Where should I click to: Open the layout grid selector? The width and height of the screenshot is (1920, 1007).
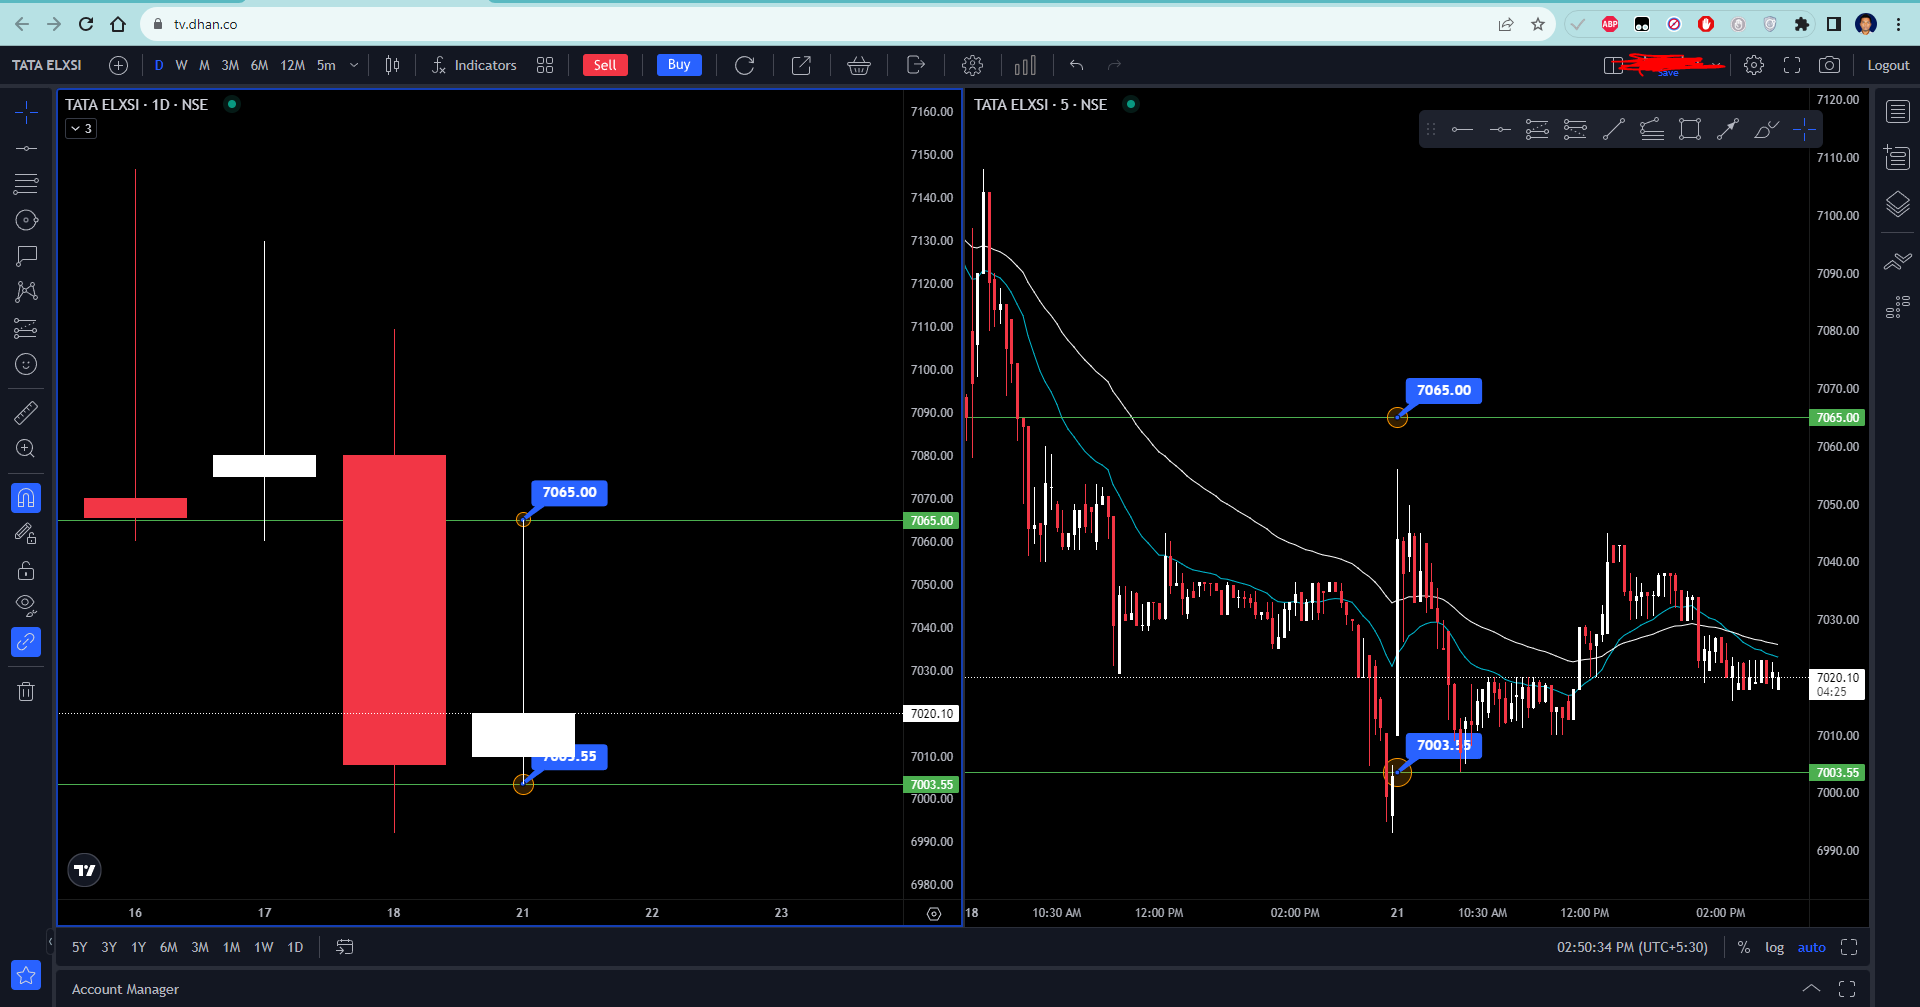click(545, 65)
